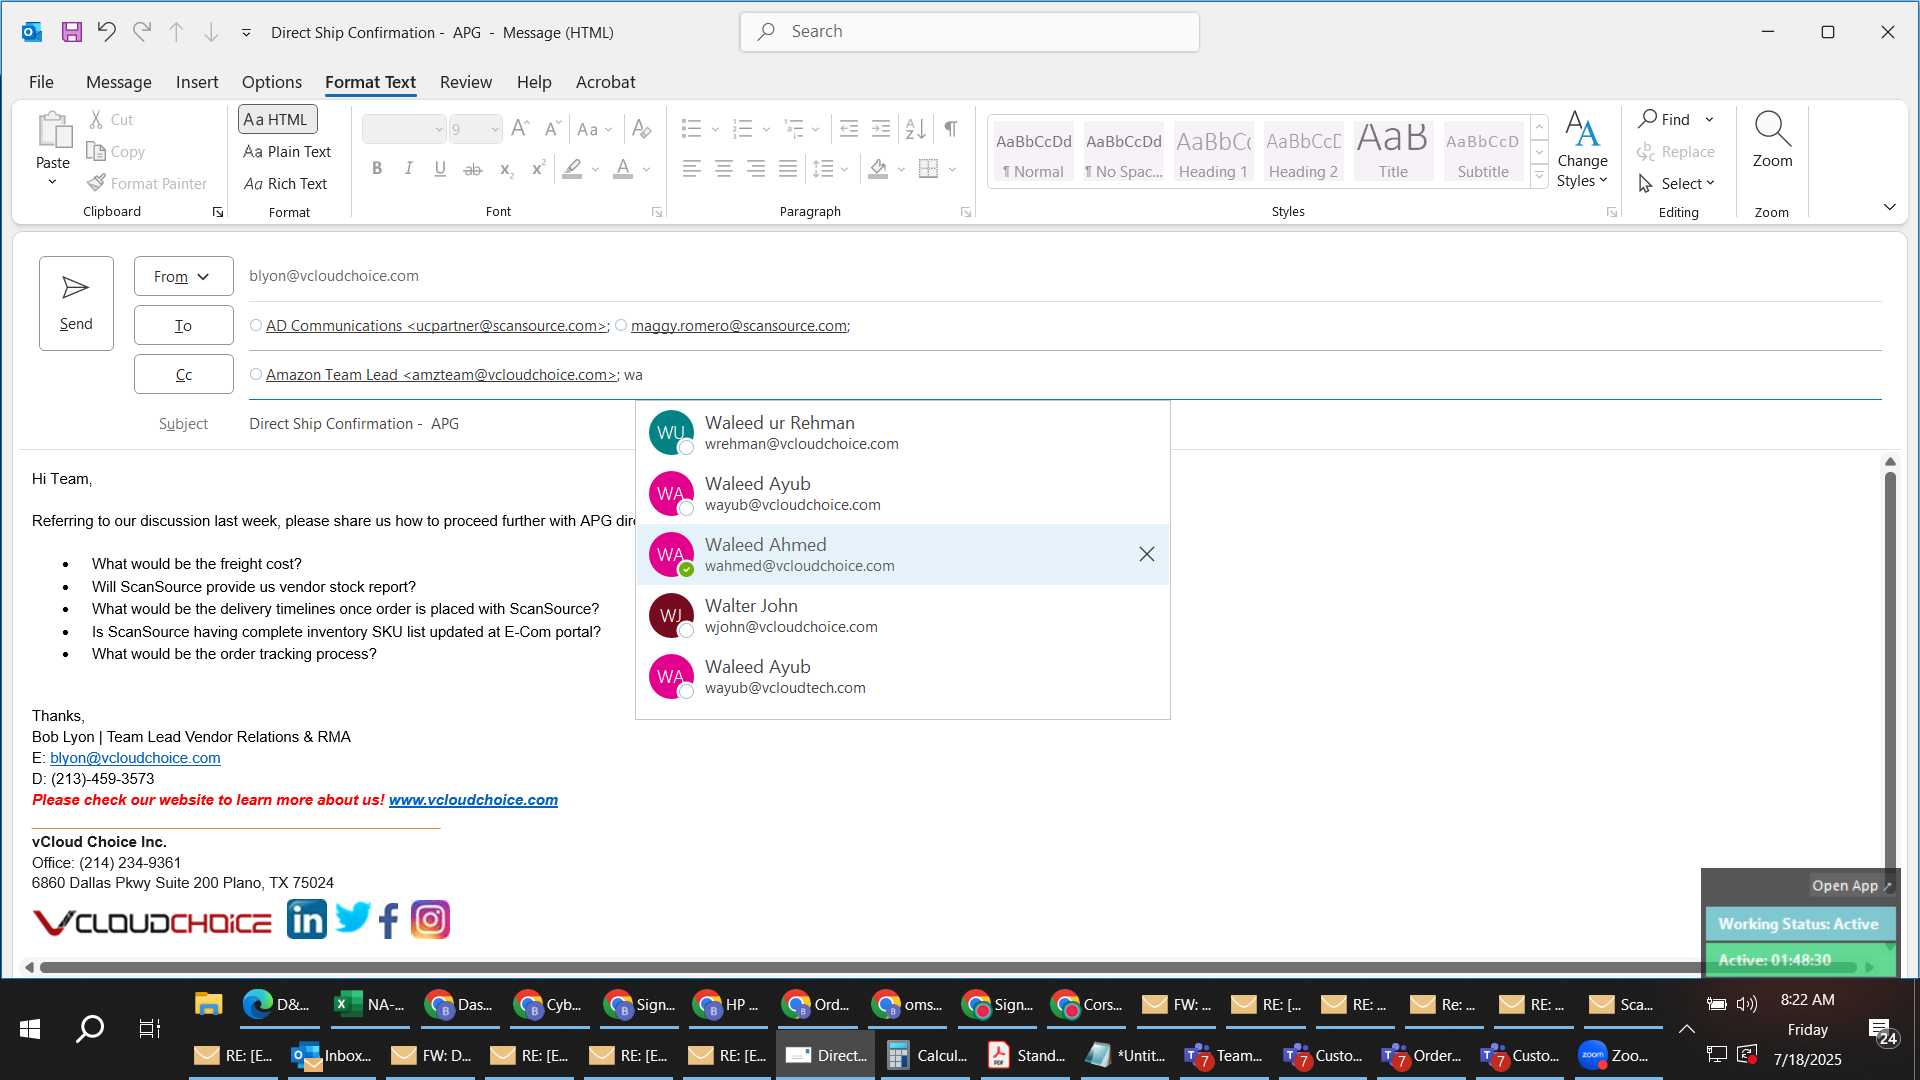
Task: Open the font name combo box
Action: (404, 129)
